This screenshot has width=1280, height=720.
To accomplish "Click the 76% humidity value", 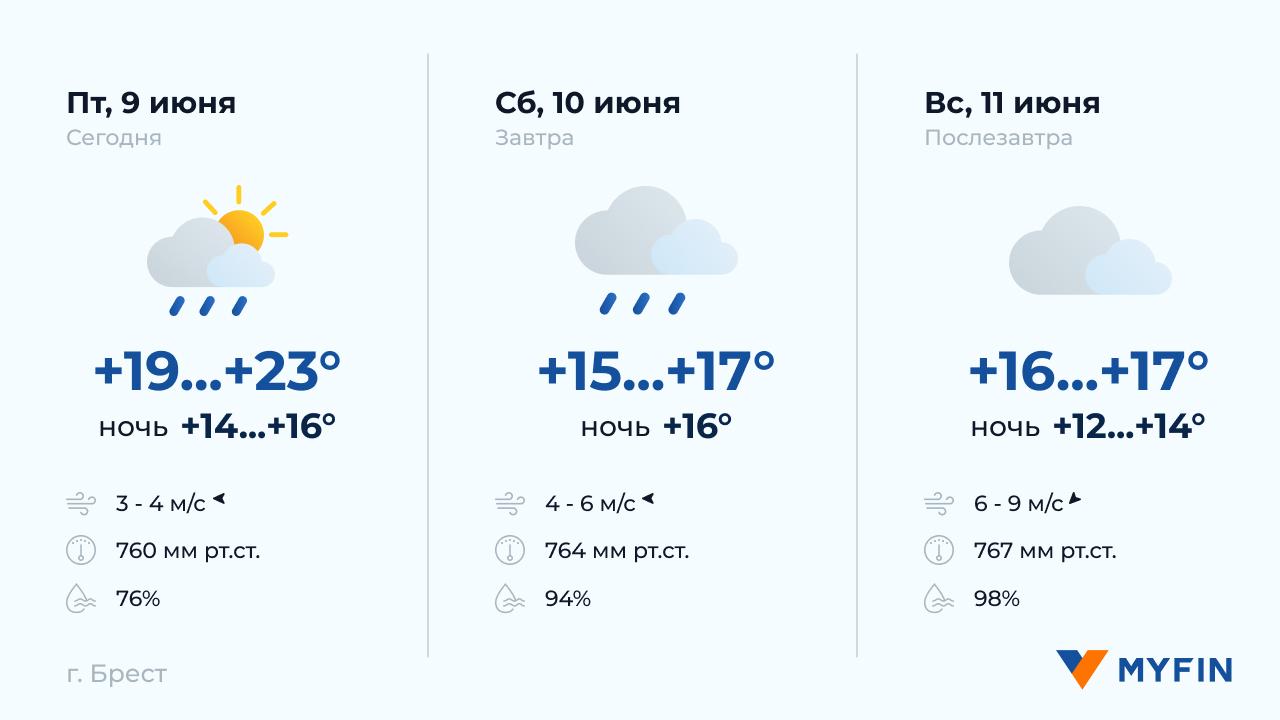I will coord(138,599).
